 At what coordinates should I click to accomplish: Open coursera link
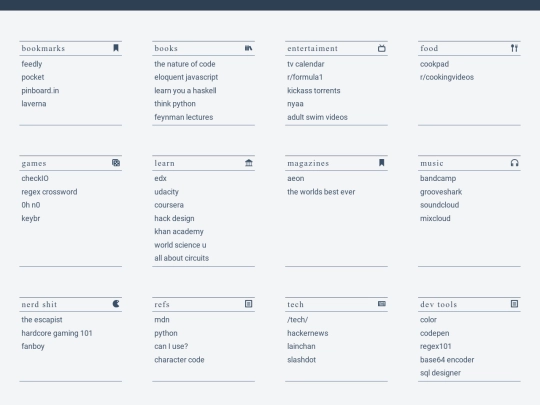point(169,205)
